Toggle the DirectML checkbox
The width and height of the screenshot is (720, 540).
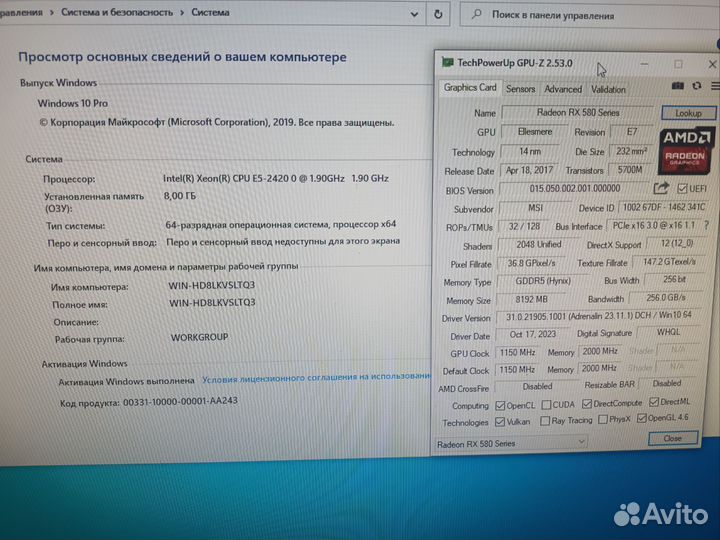tap(653, 402)
